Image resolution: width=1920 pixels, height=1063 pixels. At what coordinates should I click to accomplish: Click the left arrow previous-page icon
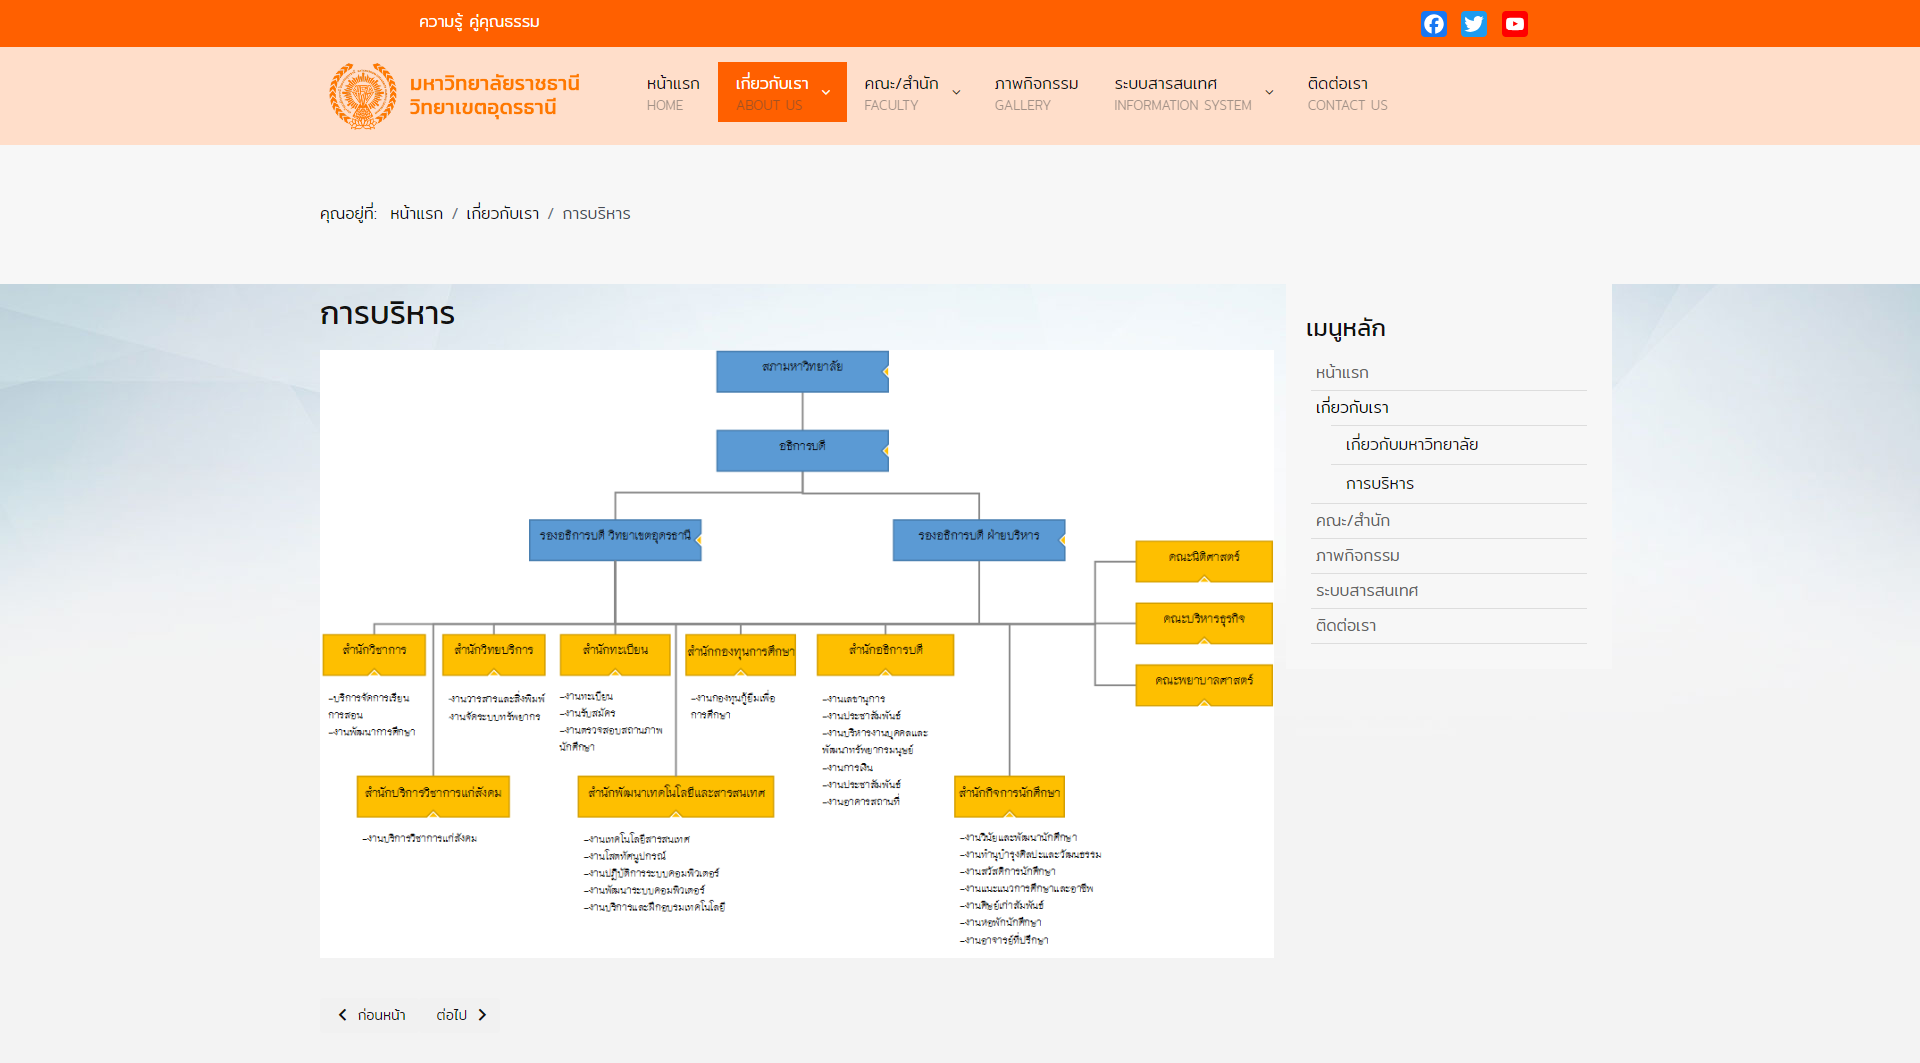click(343, 1015)
